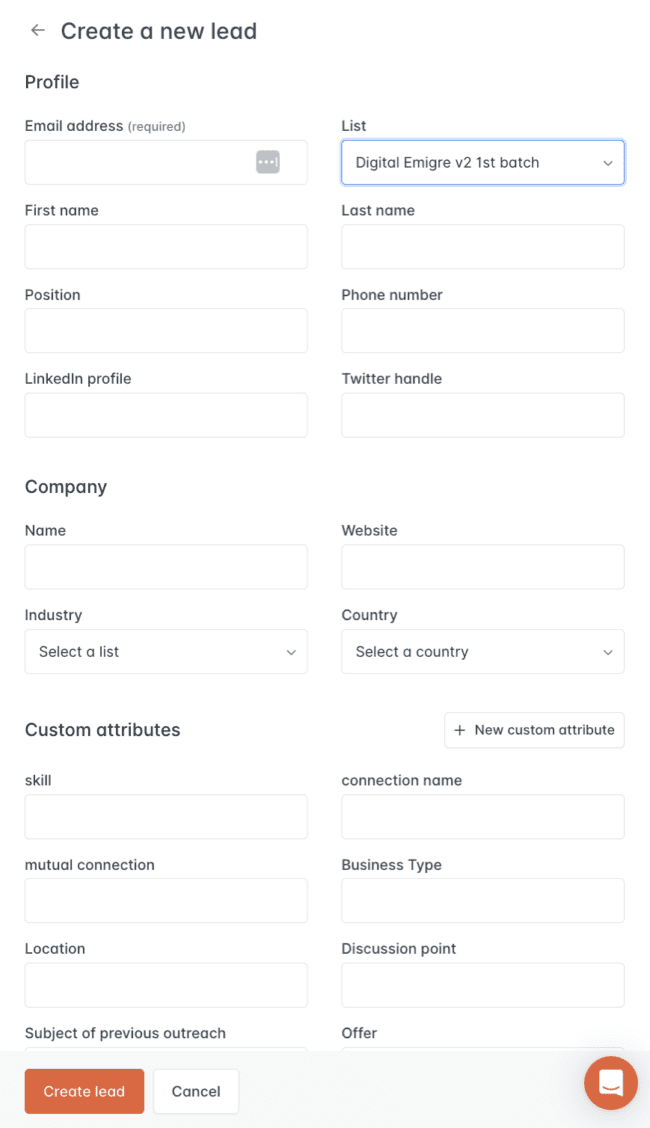Expand the Industry 'Select a list' dropdown
The height and width of the screenshot is (1128, 650).
pyautogui.click(x=165, y=651)
